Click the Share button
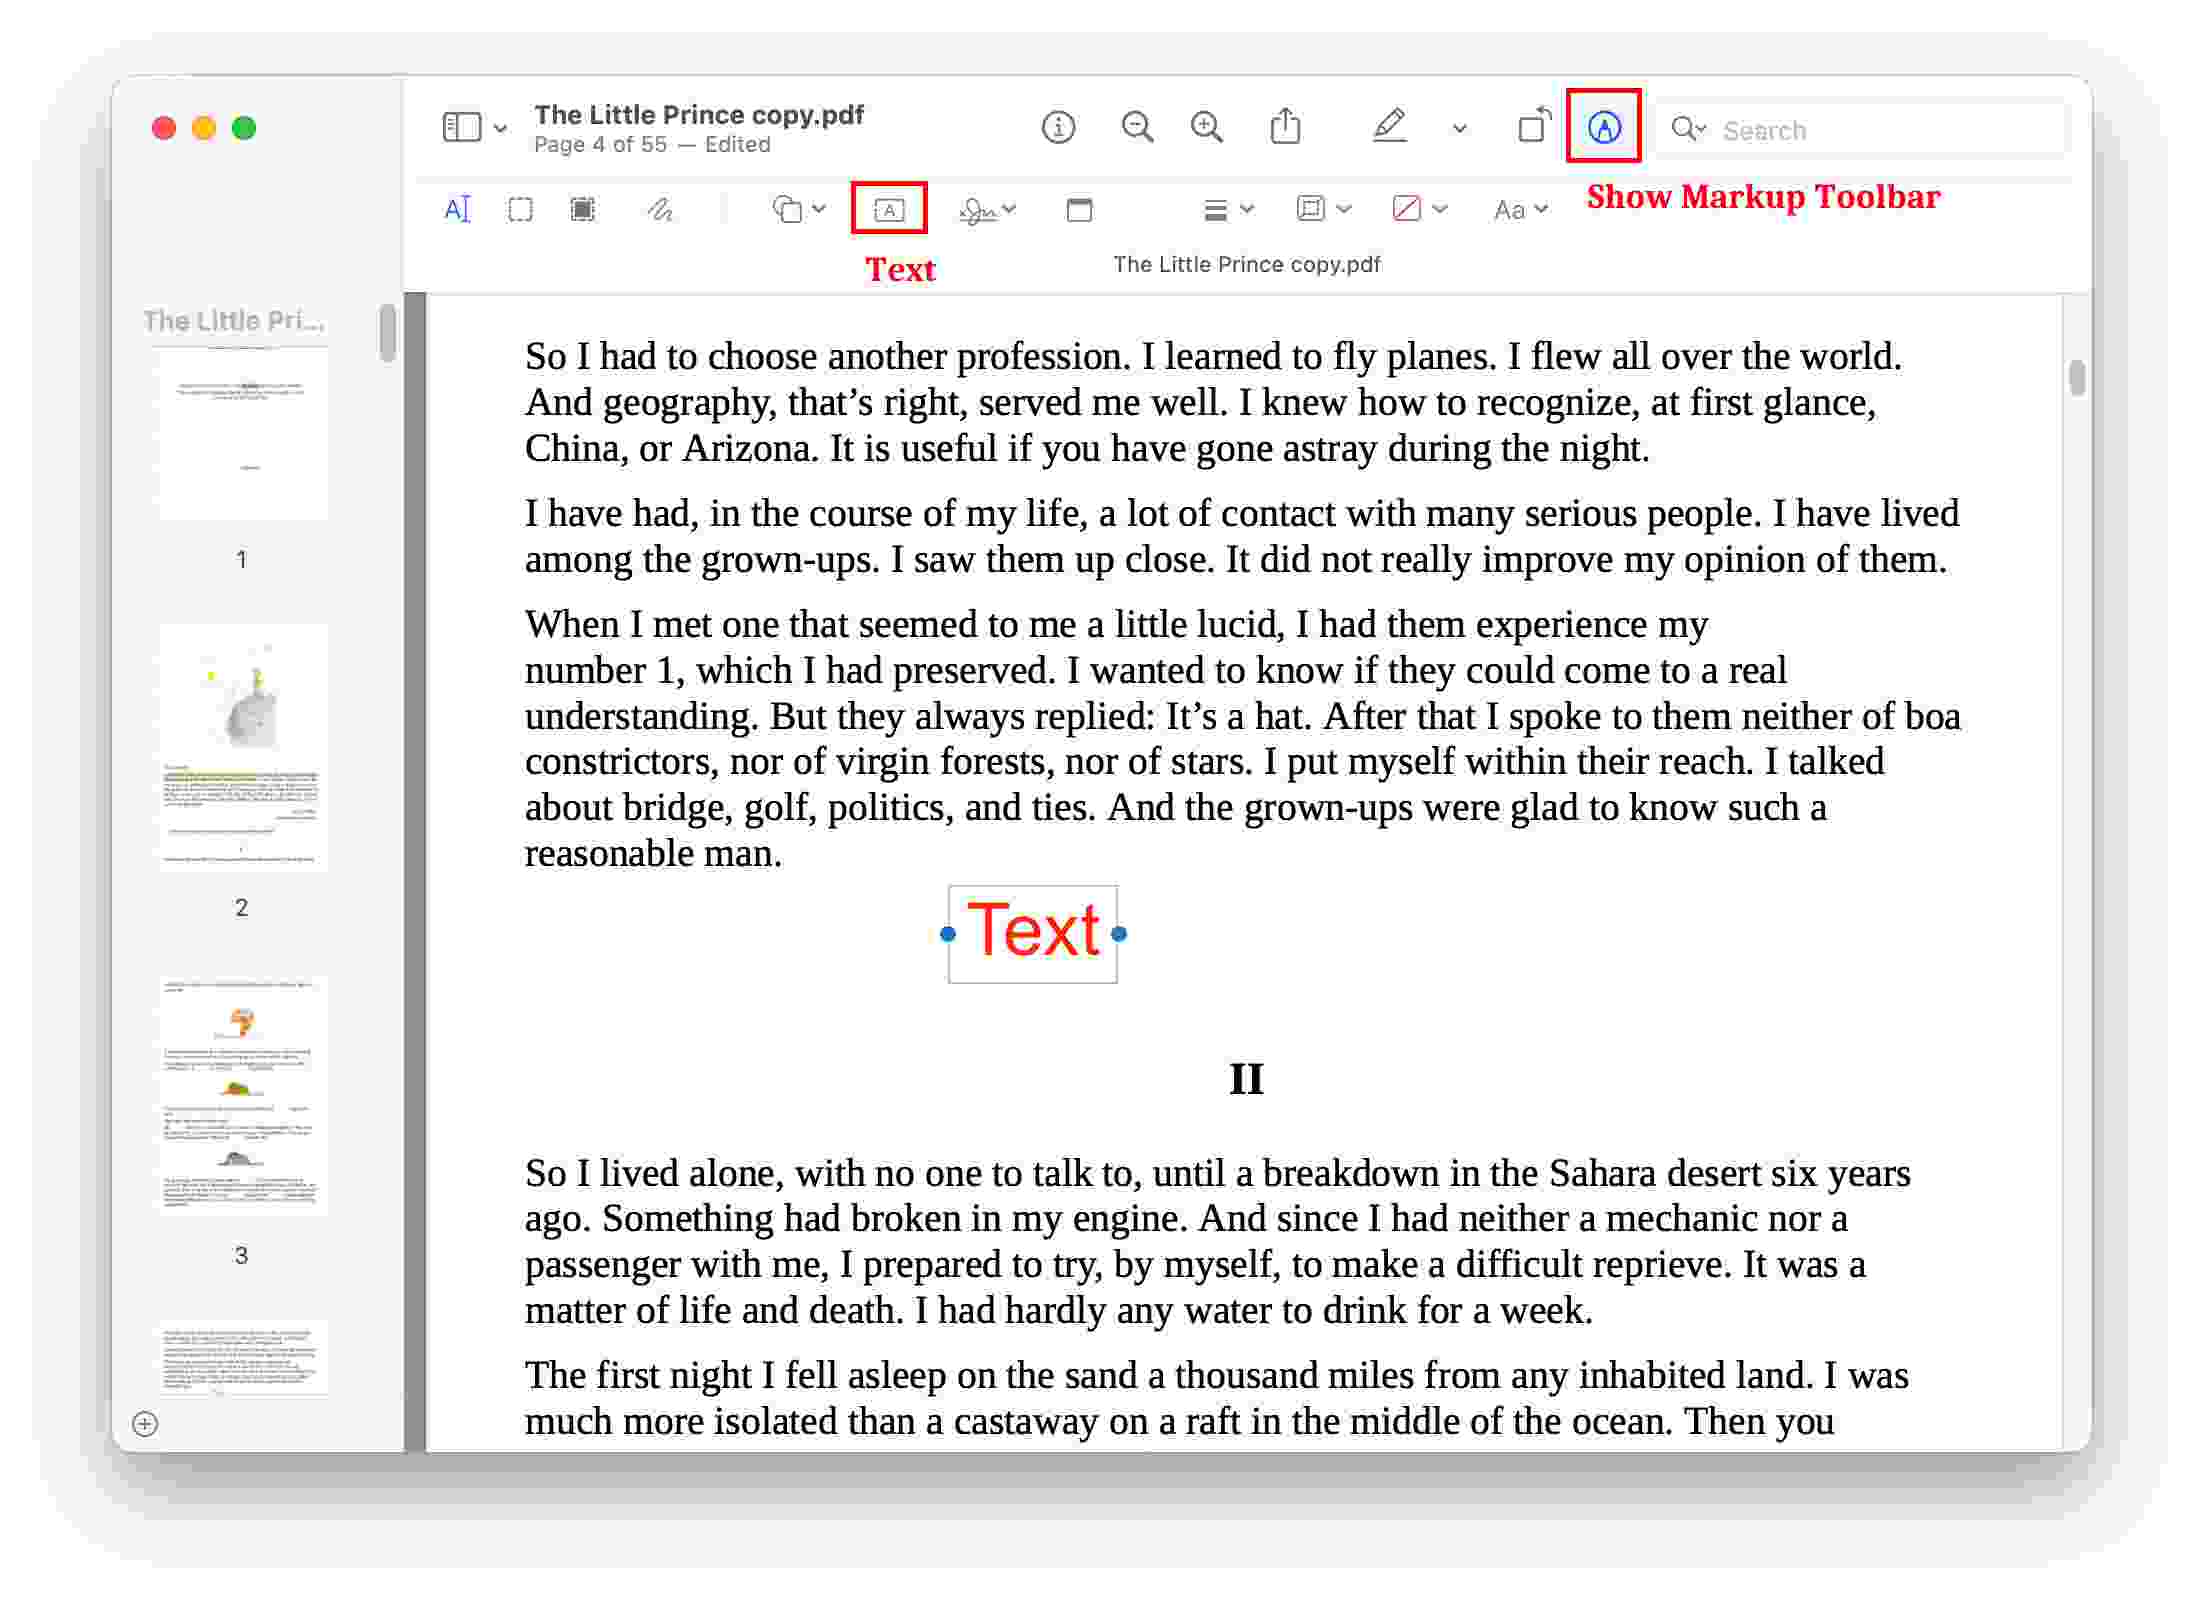2204x1600 pixels. [x=1286, y=127]
